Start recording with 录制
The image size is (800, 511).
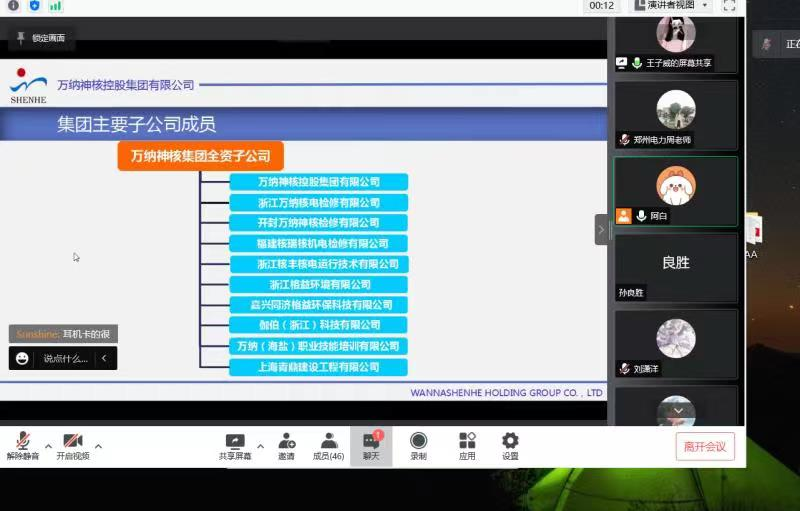click(418, 446)
